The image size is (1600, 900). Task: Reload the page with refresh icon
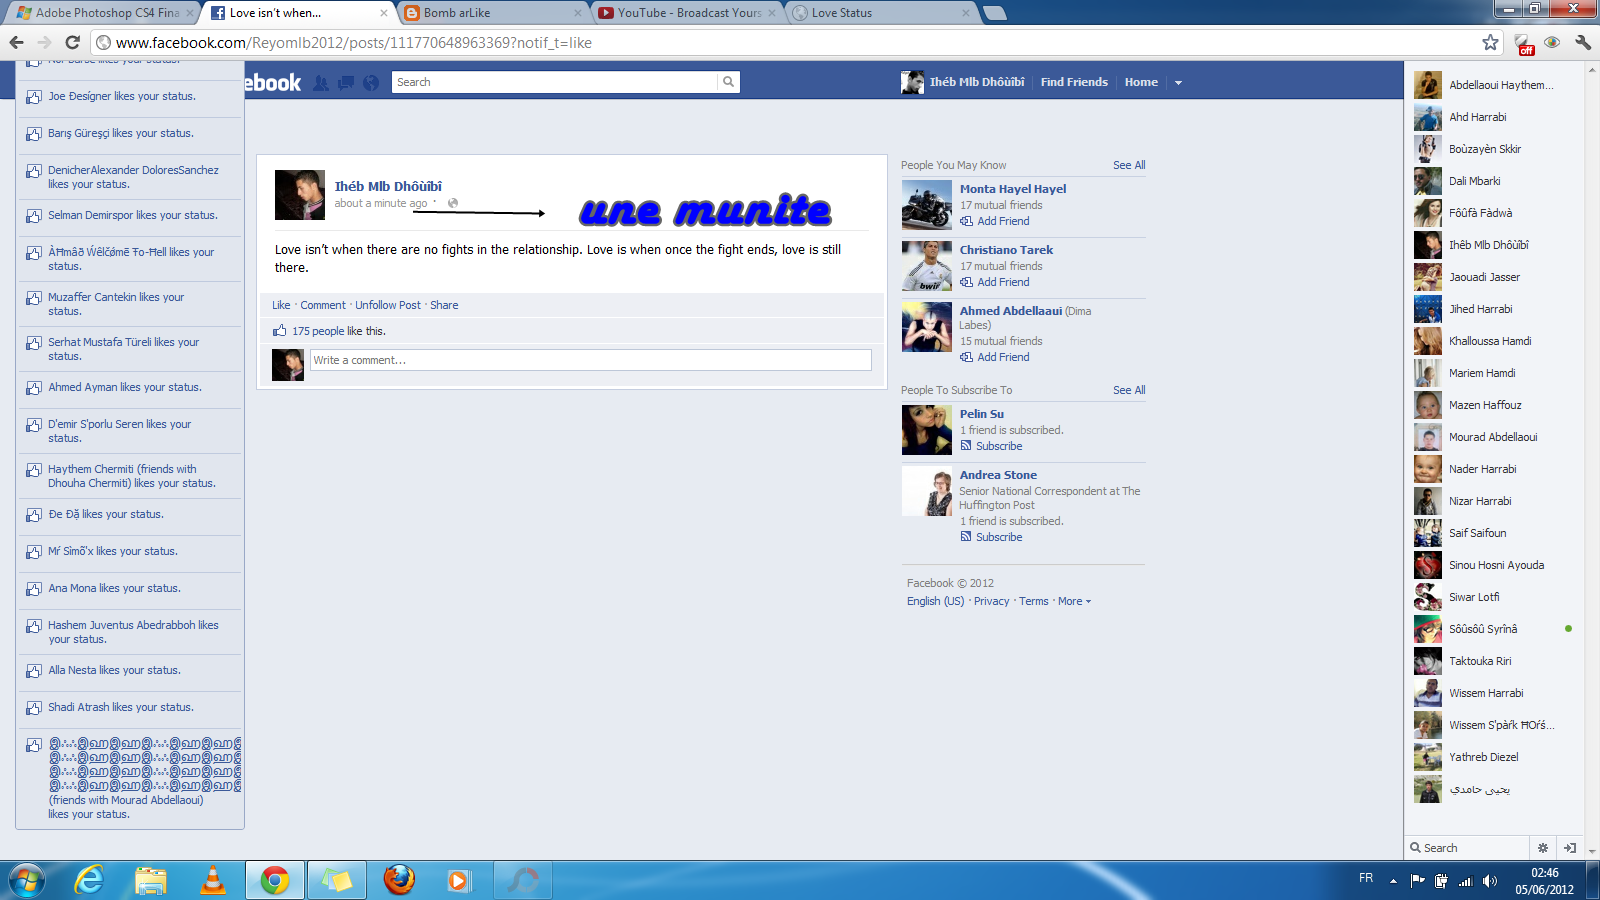coord(72,42)
